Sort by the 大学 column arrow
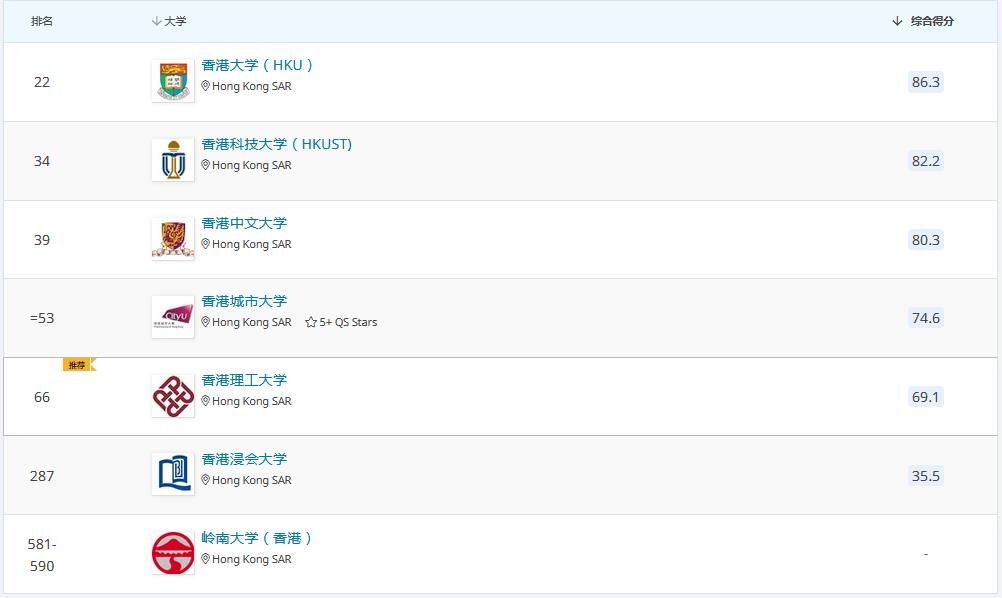Viewport: 1002px width, 598px height. [157, 21]
